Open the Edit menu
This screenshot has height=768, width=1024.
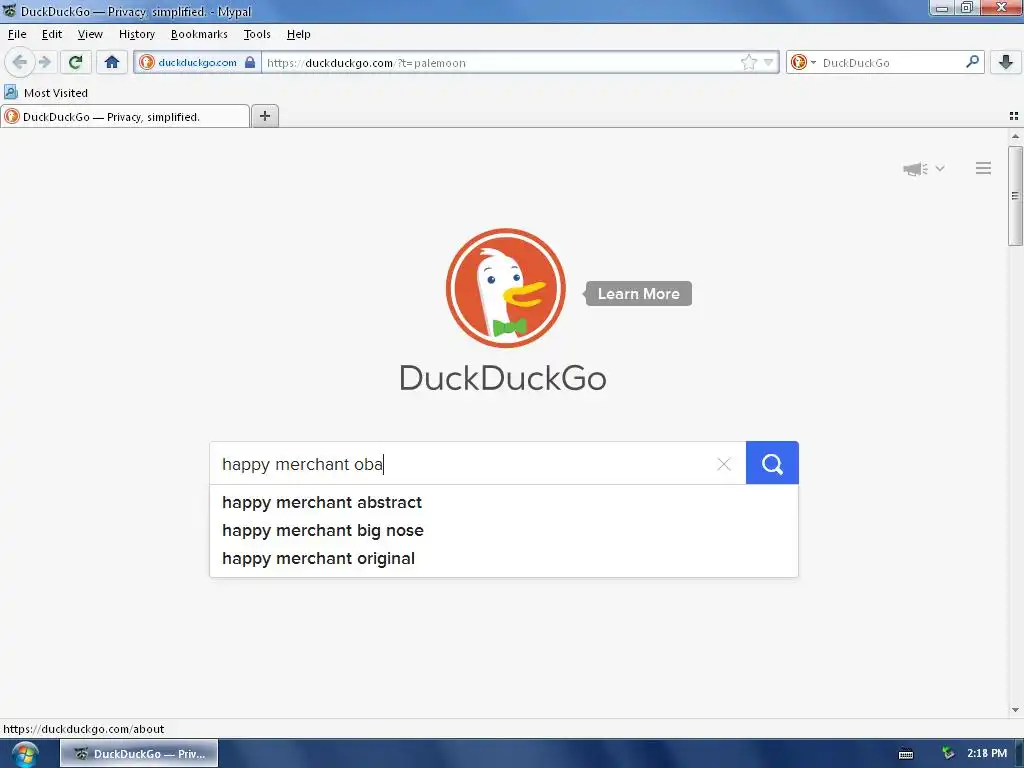pyautogui.click(x=52, y=34)
